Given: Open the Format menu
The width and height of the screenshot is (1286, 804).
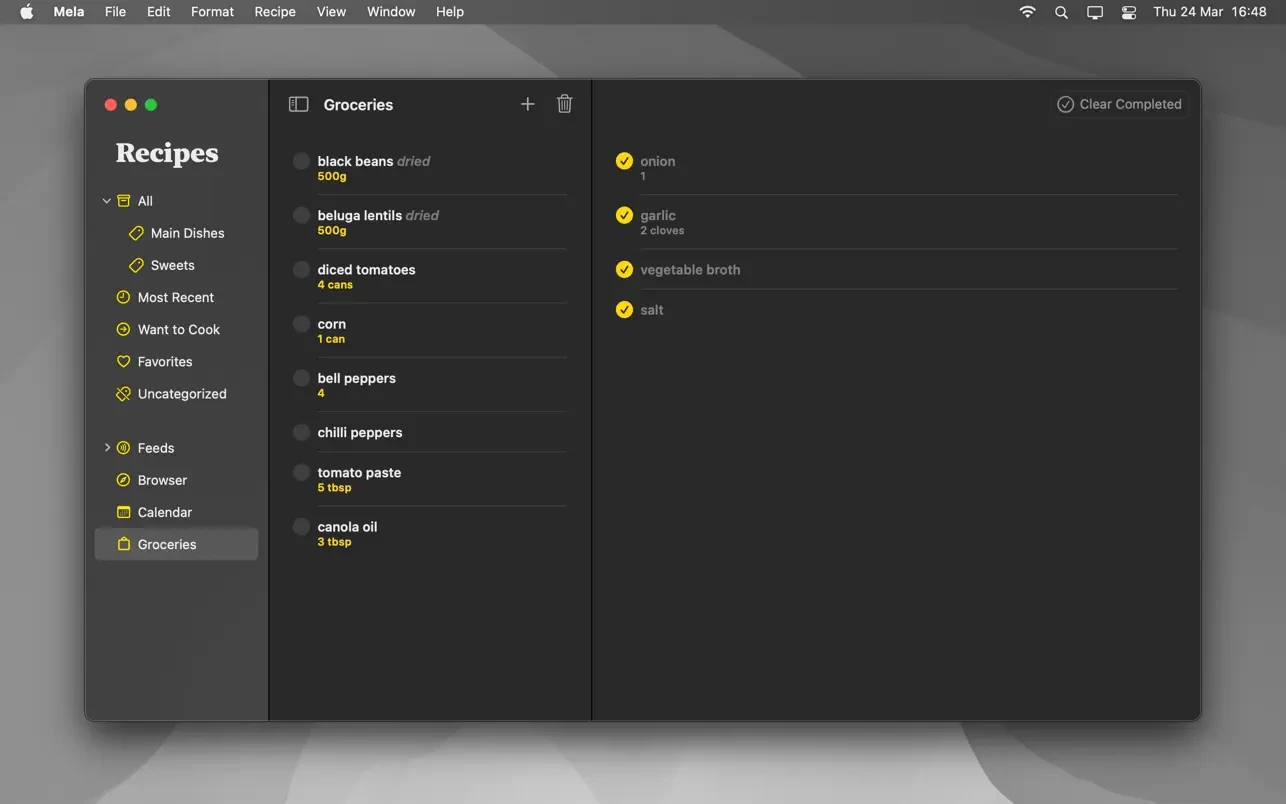Looking at the screenshot, I should click(212, 12).
